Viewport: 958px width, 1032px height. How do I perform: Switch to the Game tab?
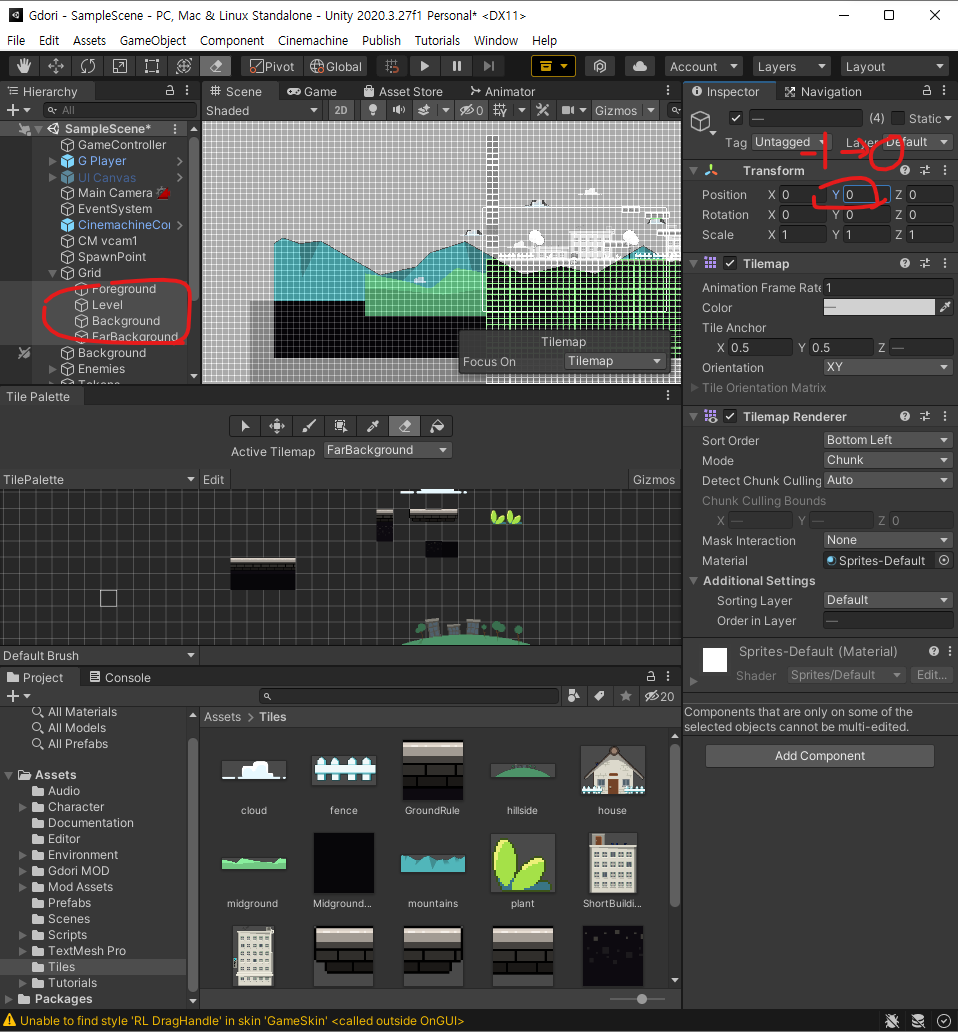point(312,91)
